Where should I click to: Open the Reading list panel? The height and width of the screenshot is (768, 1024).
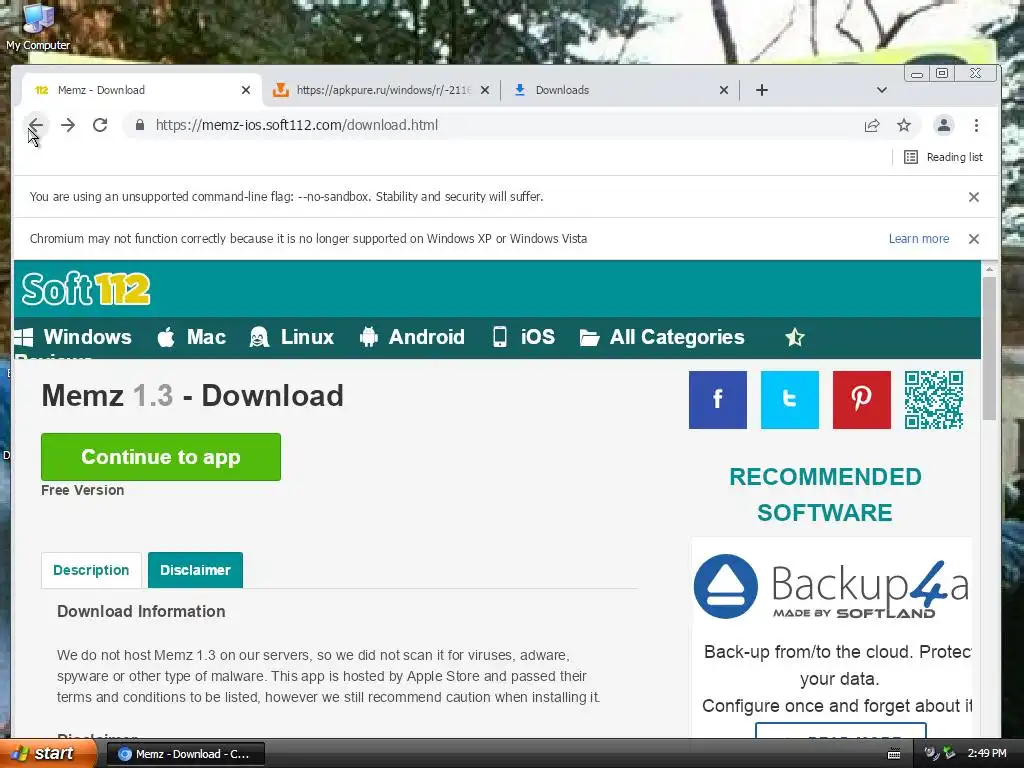[943, 157]
